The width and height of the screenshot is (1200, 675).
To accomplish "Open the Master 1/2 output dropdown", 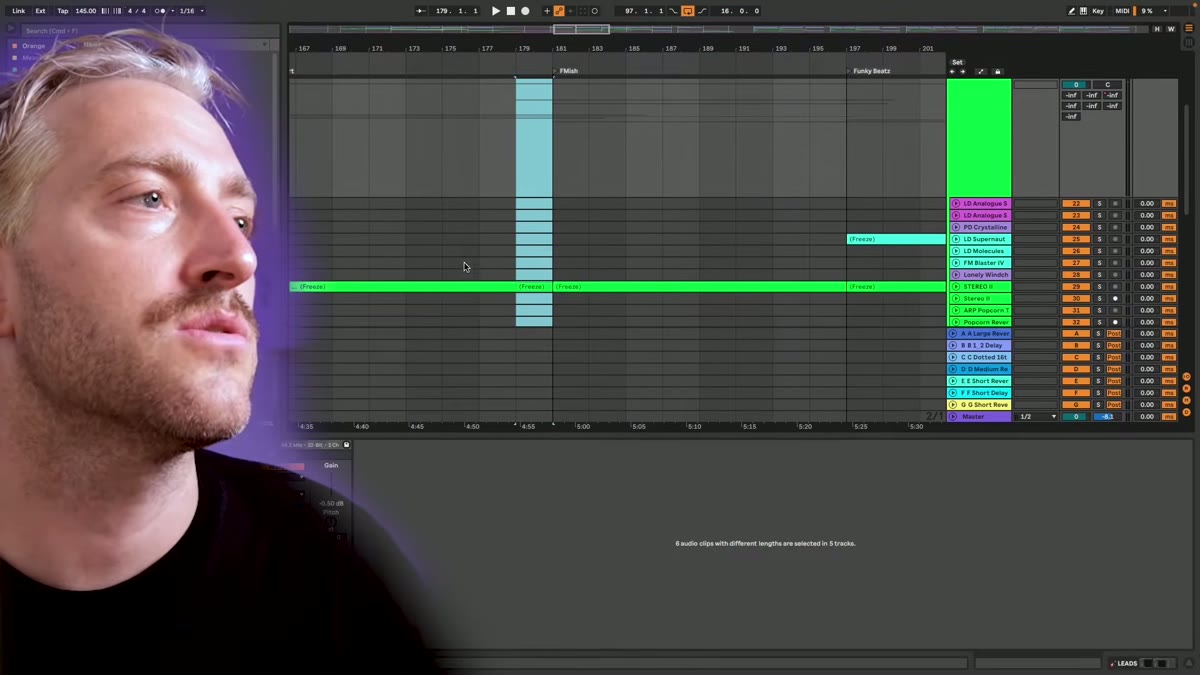I will (x=1036, y=417).
